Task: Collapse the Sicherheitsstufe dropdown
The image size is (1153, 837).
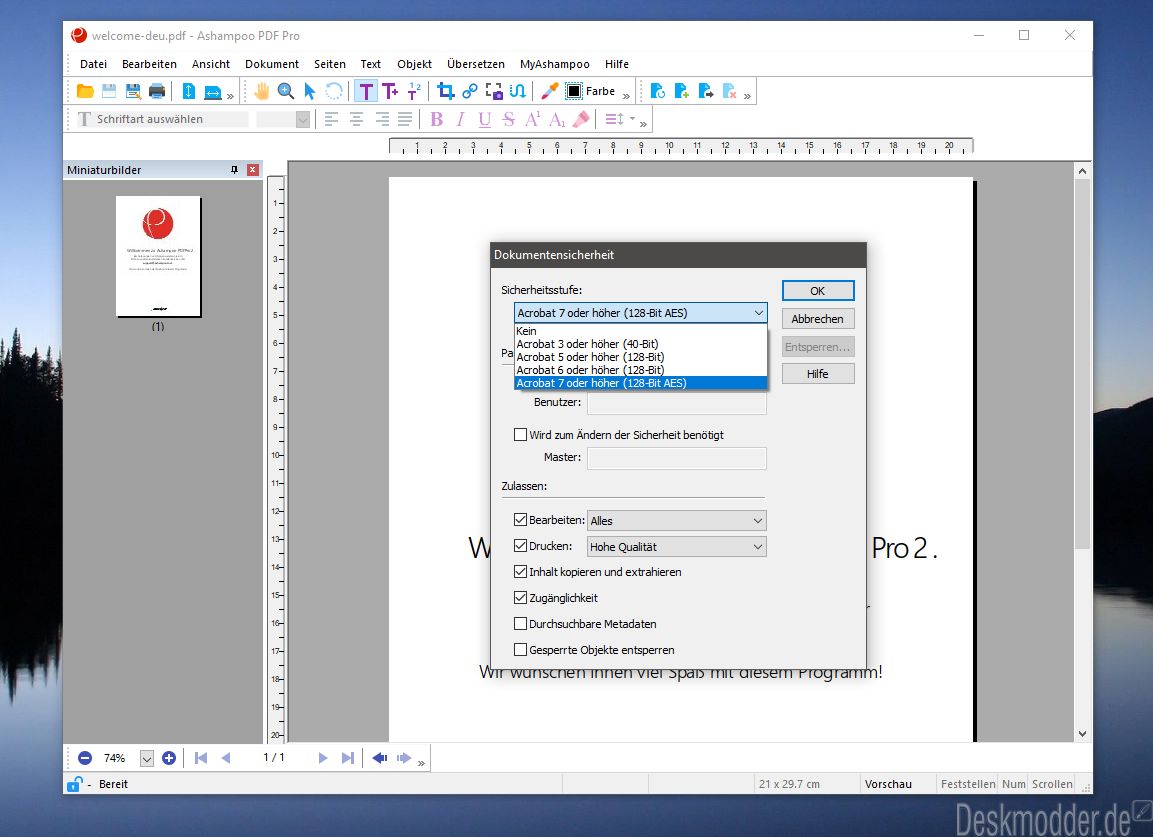Action: pos(758,313)
